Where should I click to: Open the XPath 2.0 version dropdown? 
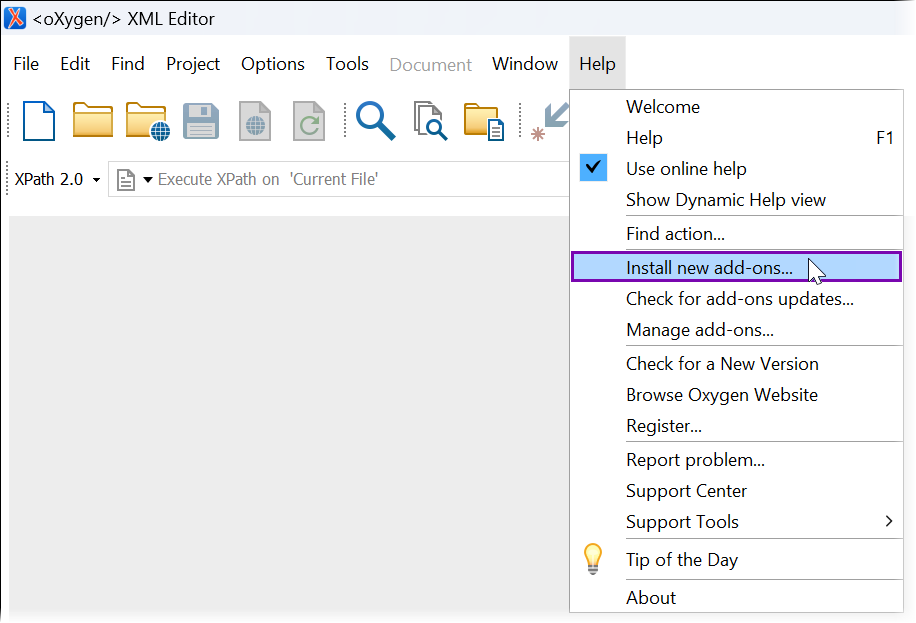click(57, 180)
